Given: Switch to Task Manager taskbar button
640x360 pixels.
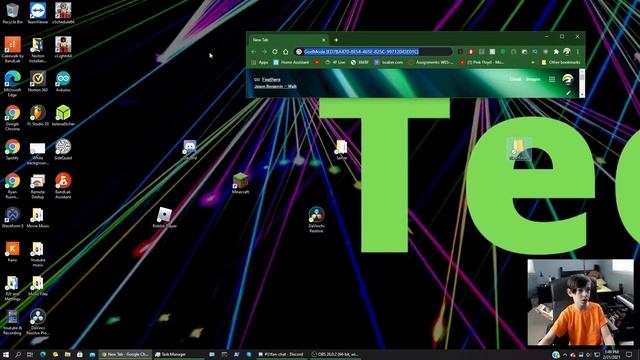Looking at the screenshot, I should pos(178,354).
